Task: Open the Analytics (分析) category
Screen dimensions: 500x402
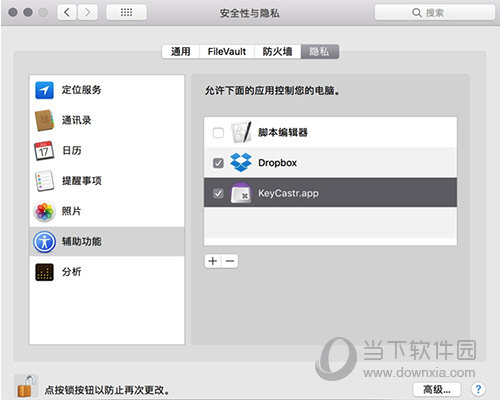Action: [107, 272]
